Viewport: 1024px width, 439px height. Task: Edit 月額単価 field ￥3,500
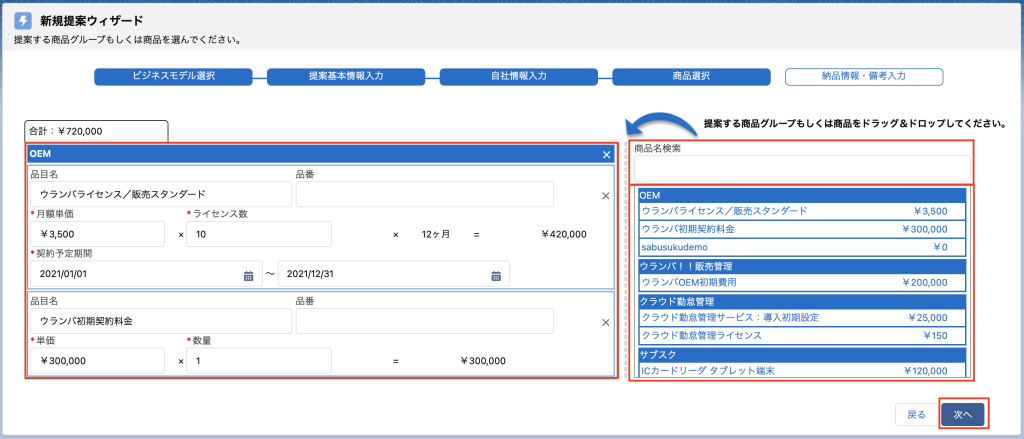pos(97,234)
